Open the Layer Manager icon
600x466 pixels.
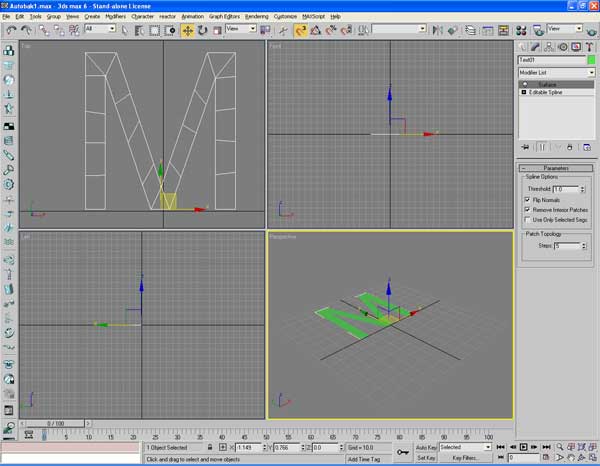click(471, 30)
